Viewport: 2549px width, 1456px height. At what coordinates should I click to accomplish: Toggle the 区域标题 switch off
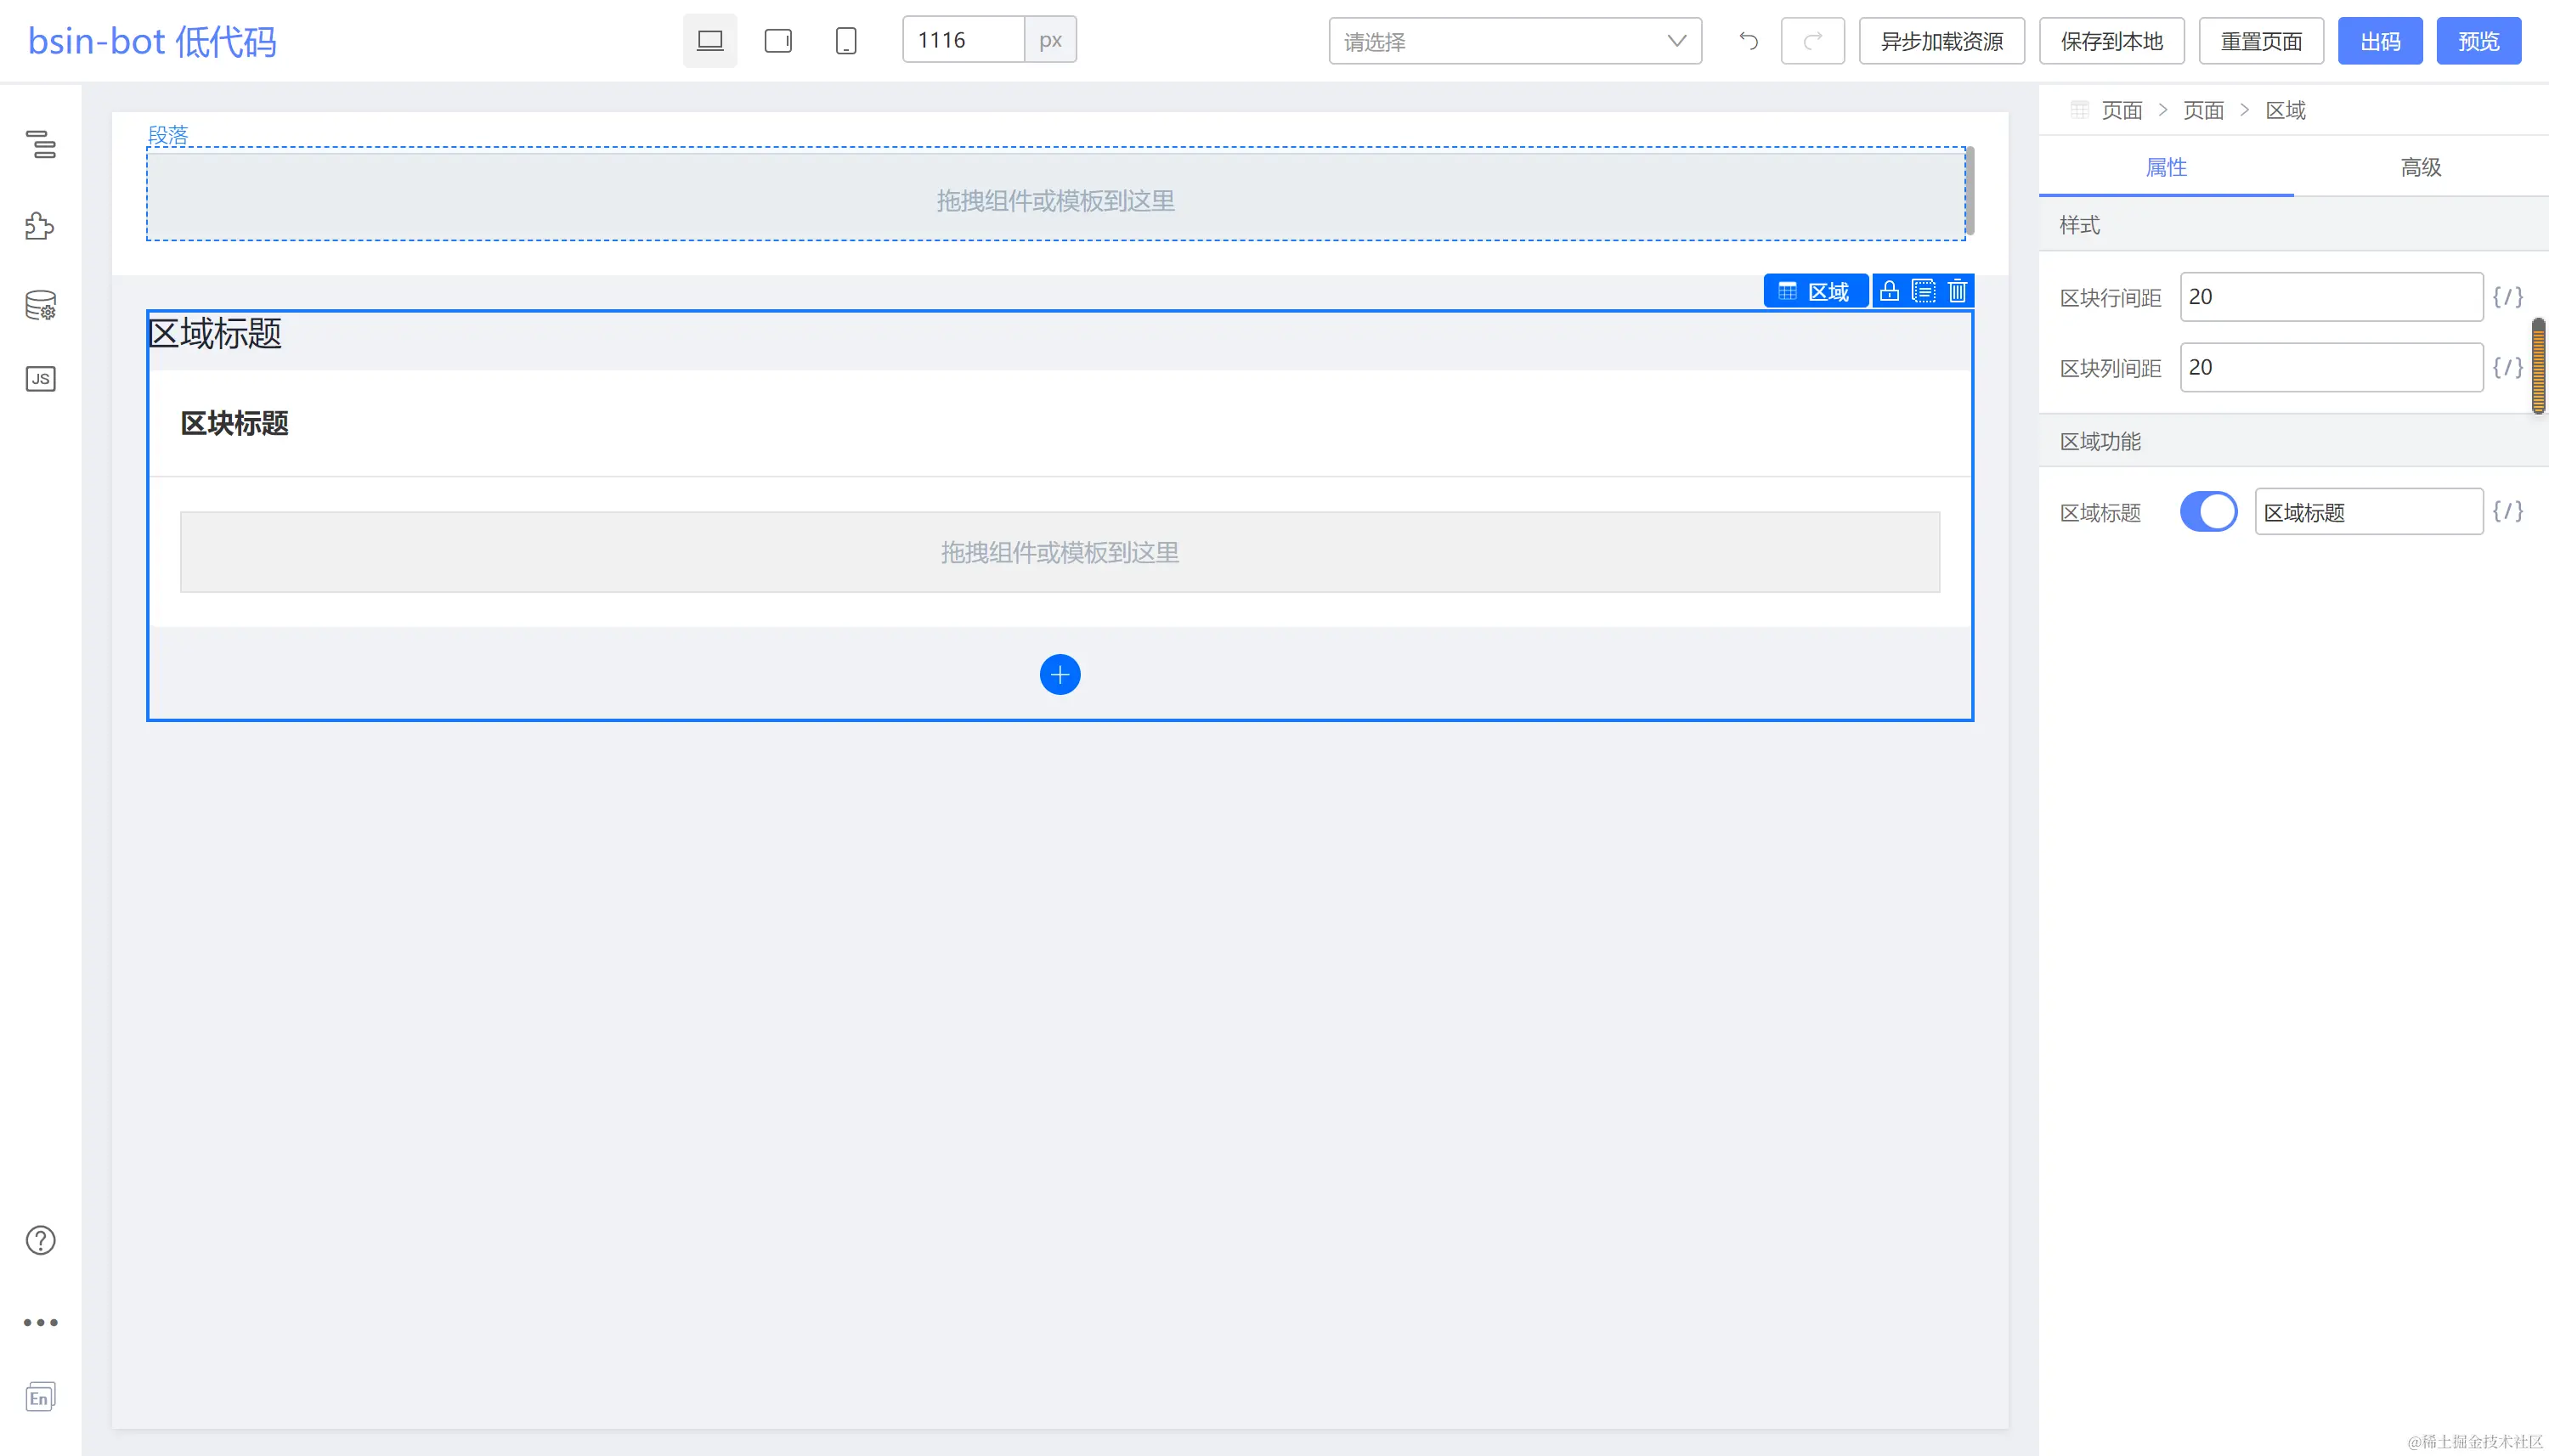2208,512
